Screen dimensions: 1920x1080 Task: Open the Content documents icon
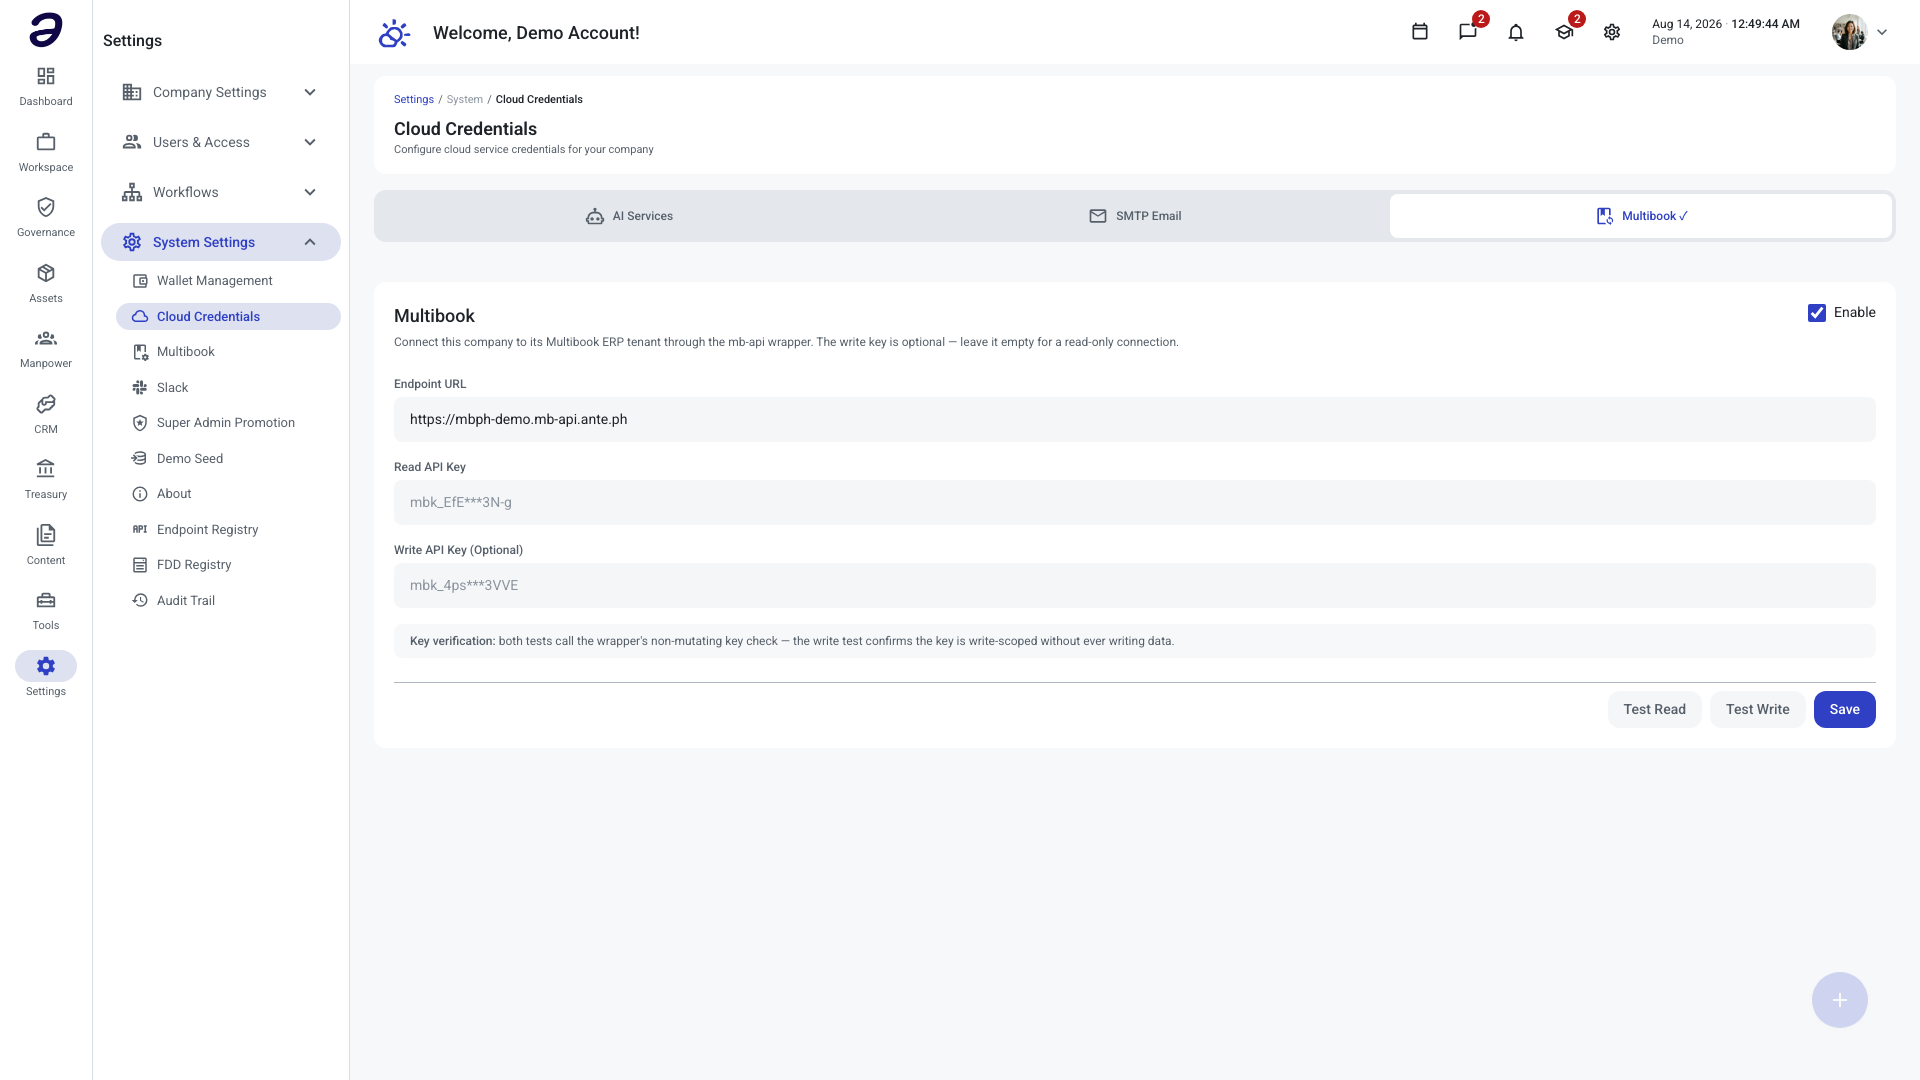[x=46, y=535]
